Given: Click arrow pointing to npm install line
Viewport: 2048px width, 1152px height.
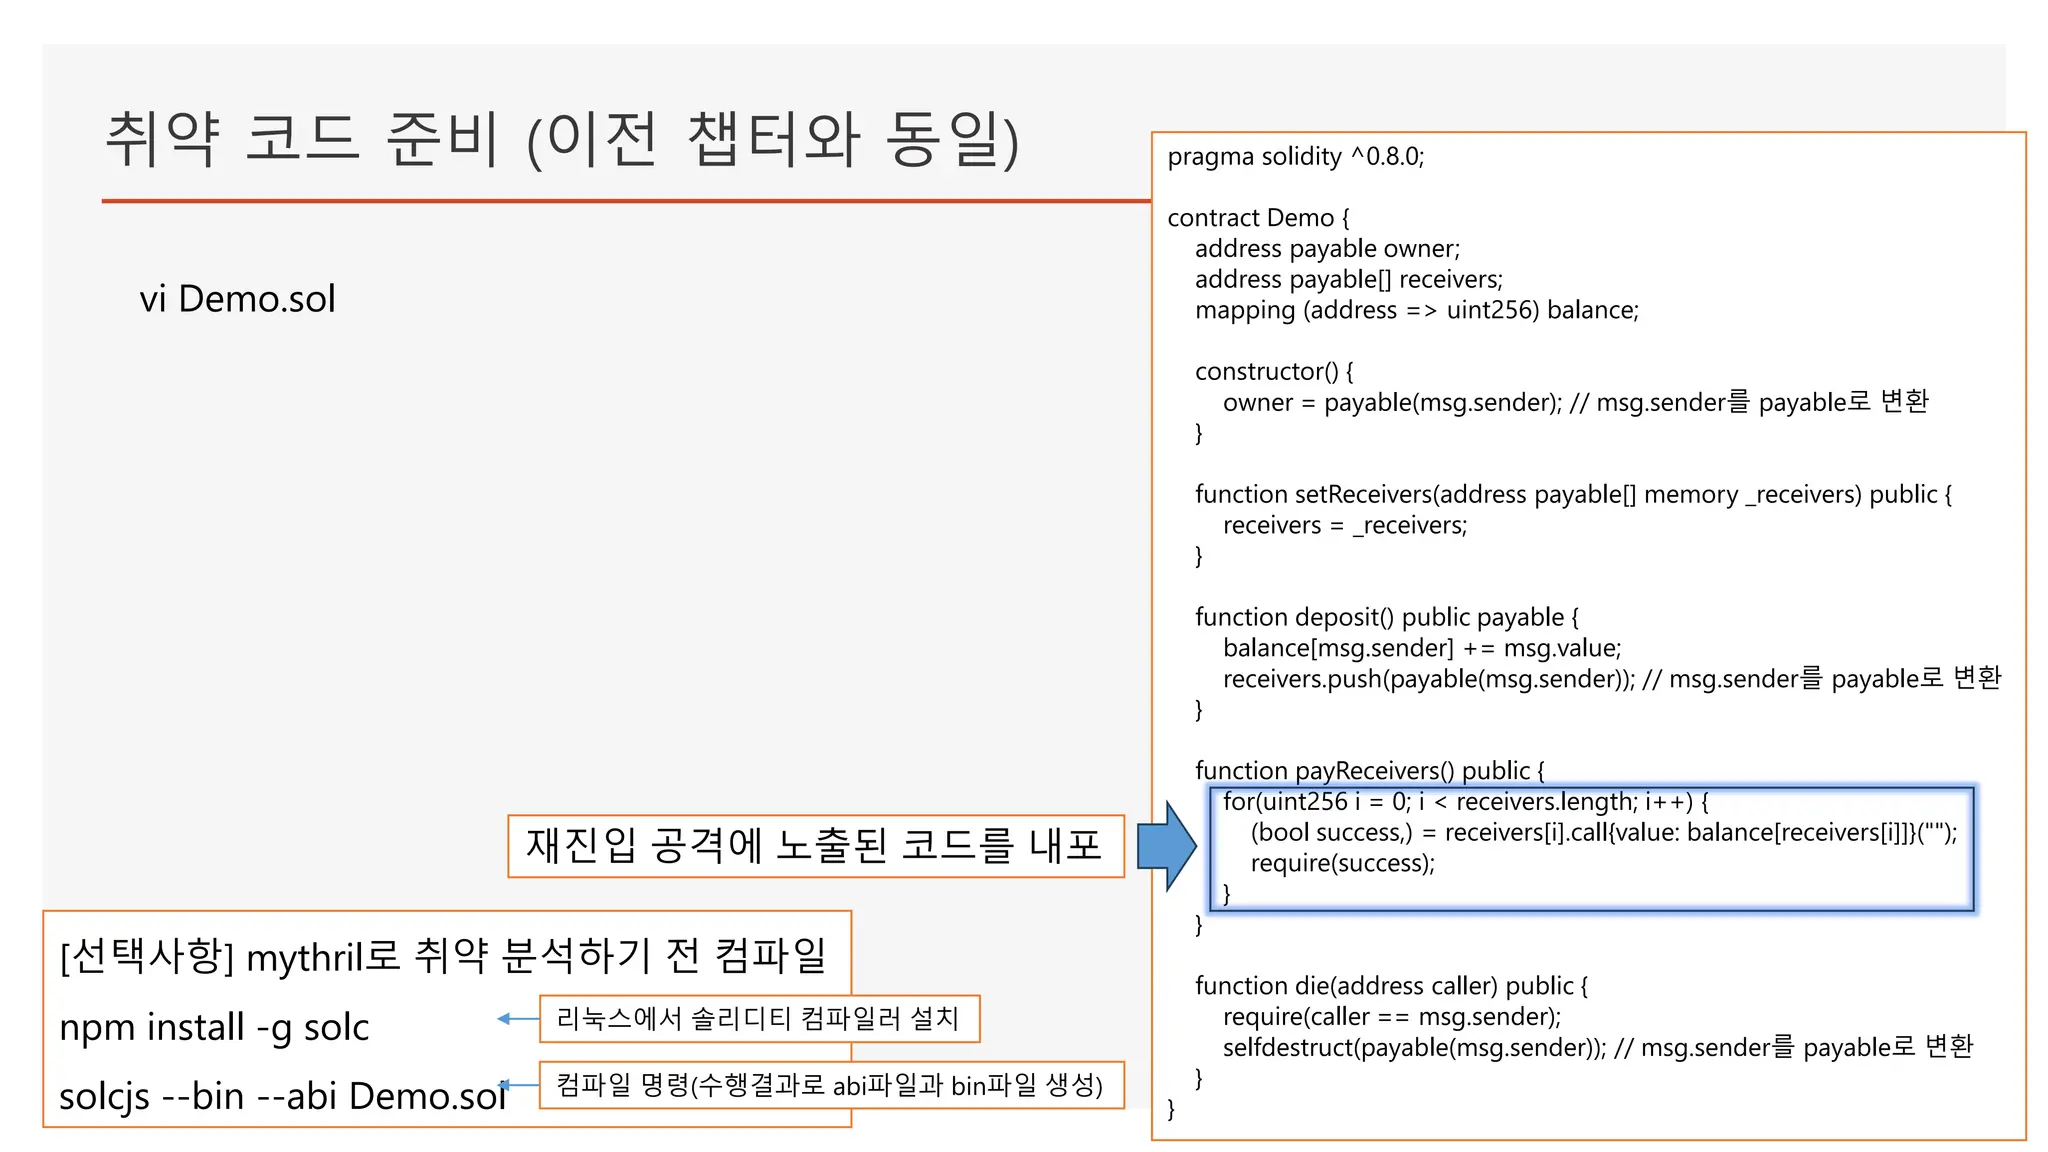Looking at the screenshot, I should [517, 1019].
